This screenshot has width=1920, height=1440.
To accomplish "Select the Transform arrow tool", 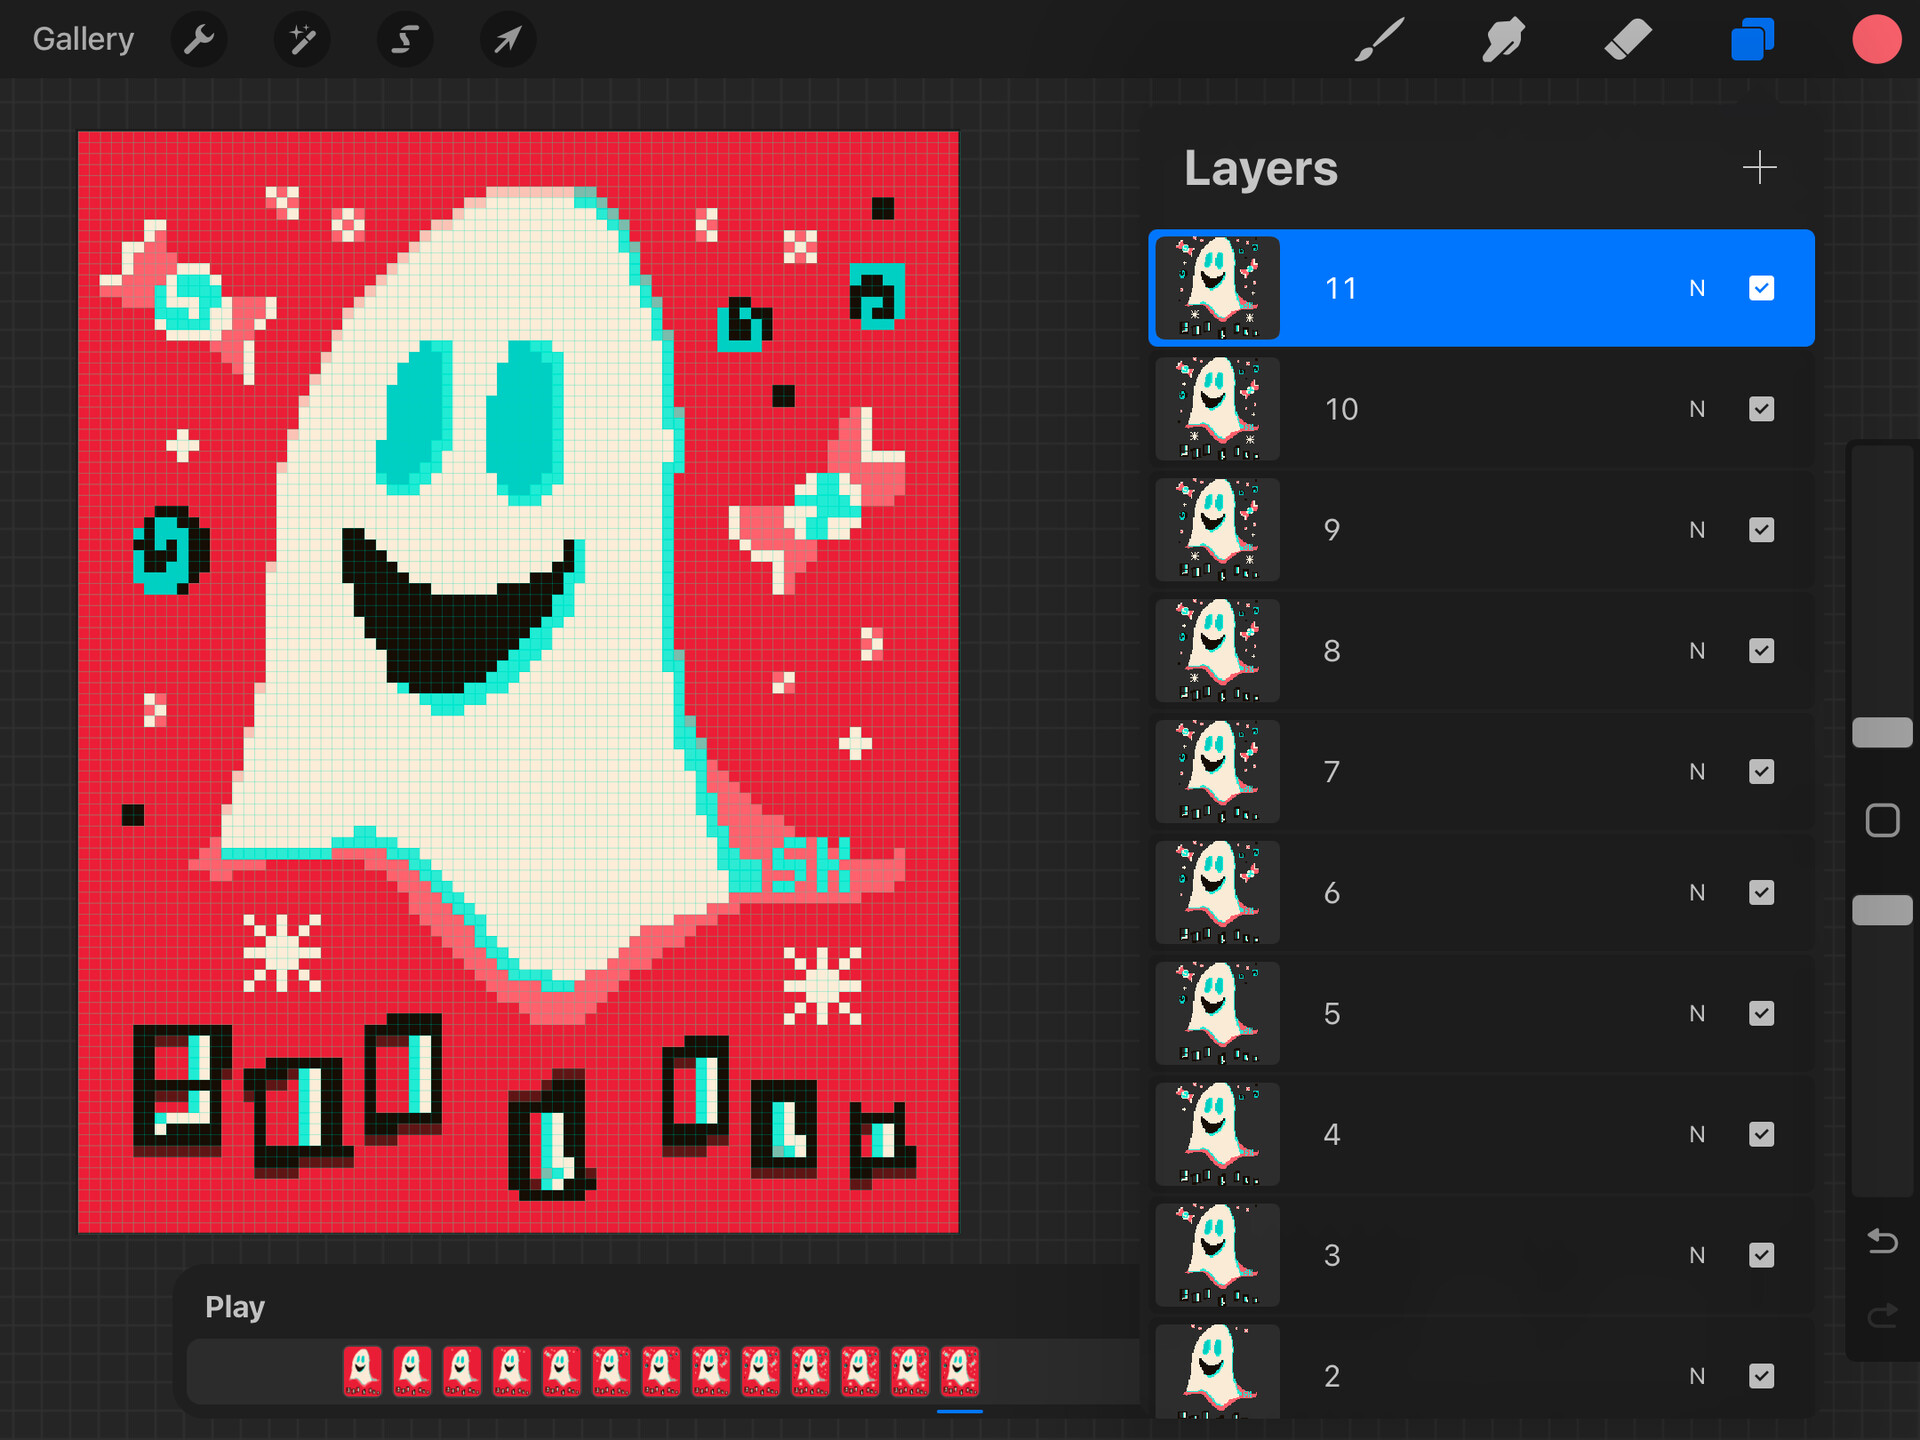I will (x=507, y=39).
